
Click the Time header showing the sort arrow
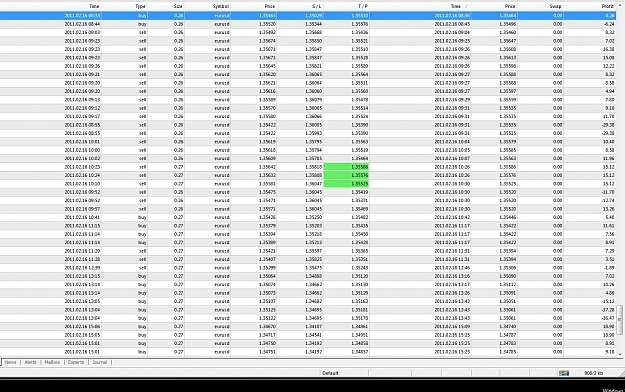click(x=456, y=6)
